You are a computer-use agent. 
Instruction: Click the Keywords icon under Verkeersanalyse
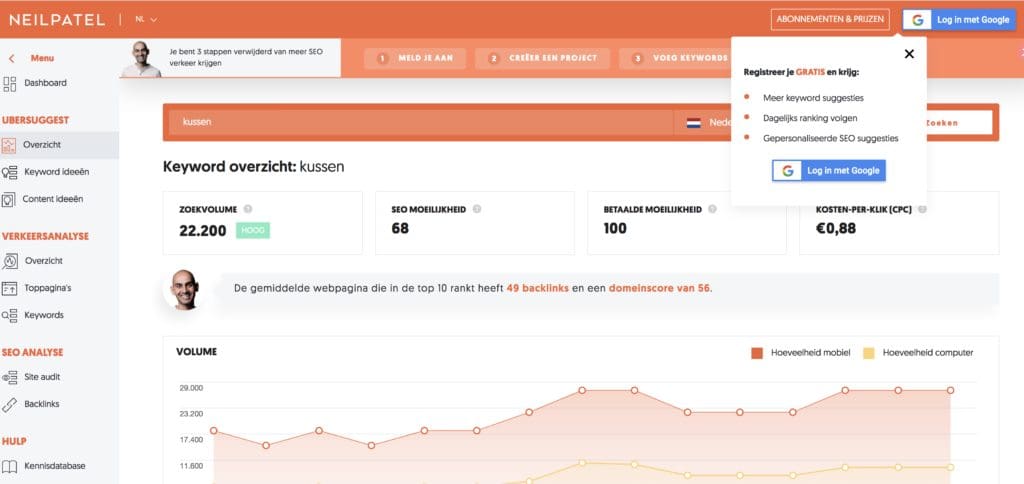point(9,315)
